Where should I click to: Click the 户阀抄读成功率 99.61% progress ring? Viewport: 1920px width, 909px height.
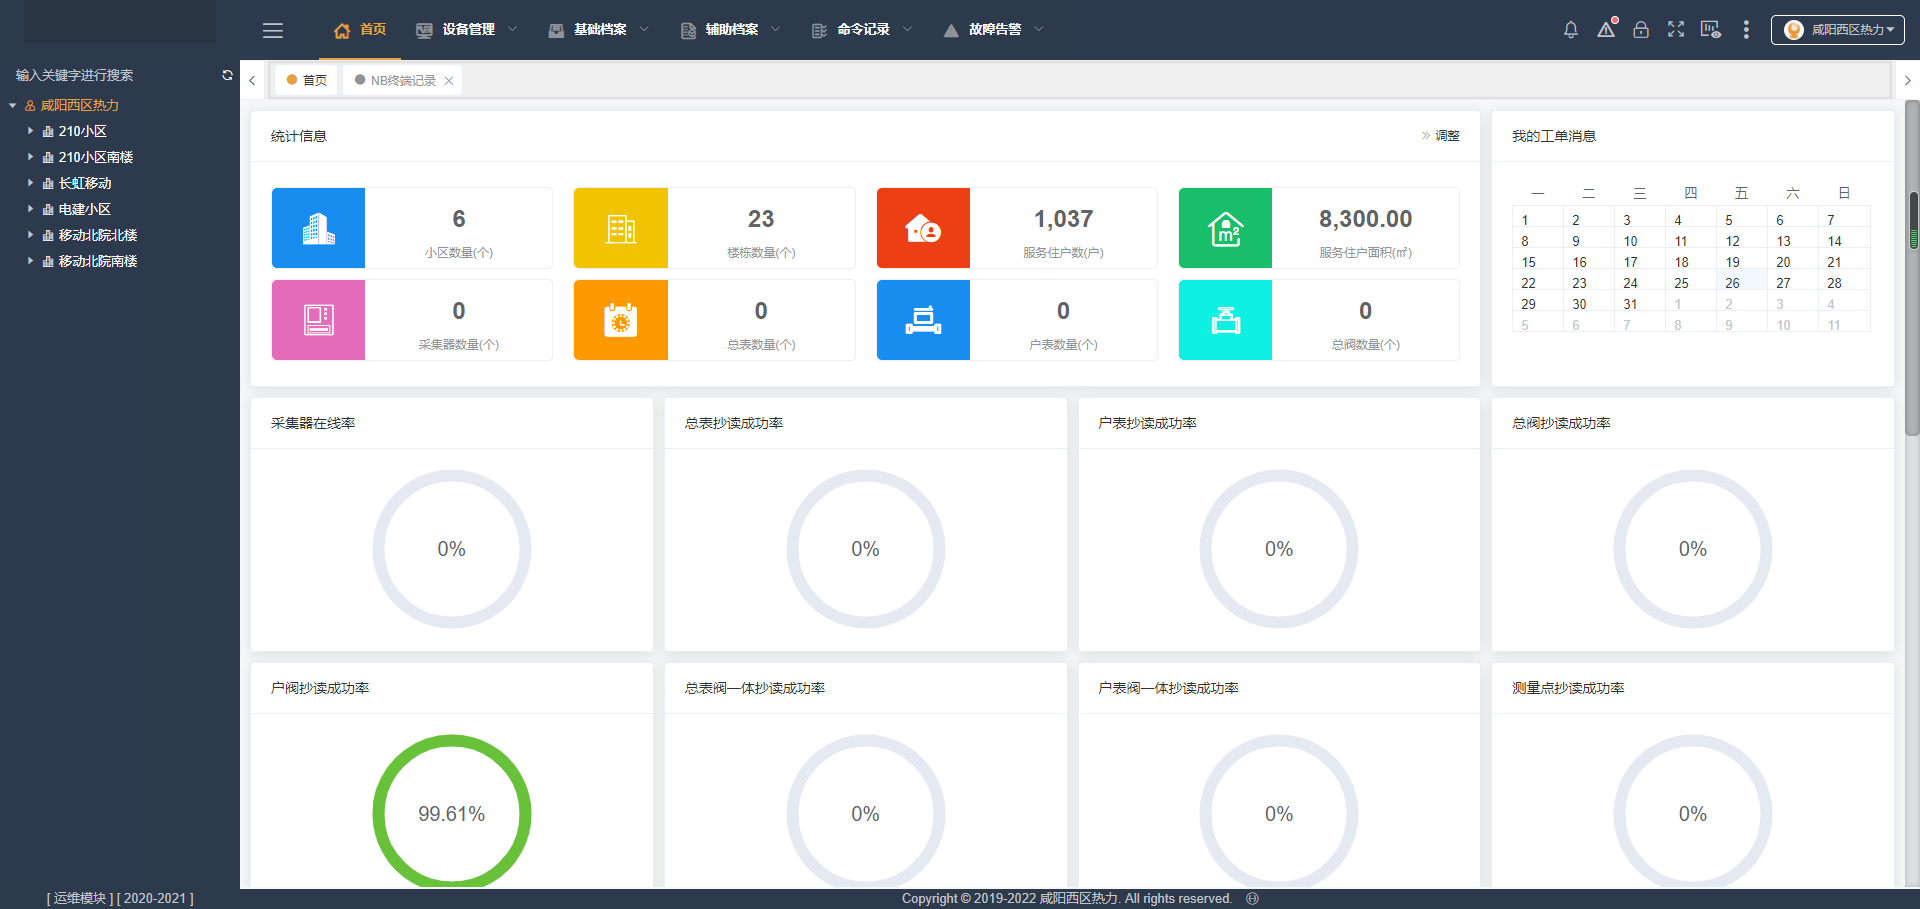(x=452, y=812)
